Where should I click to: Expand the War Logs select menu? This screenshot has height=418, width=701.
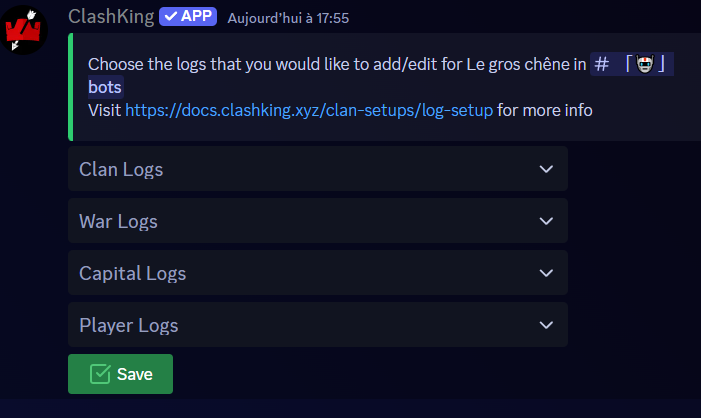[300, 221]
